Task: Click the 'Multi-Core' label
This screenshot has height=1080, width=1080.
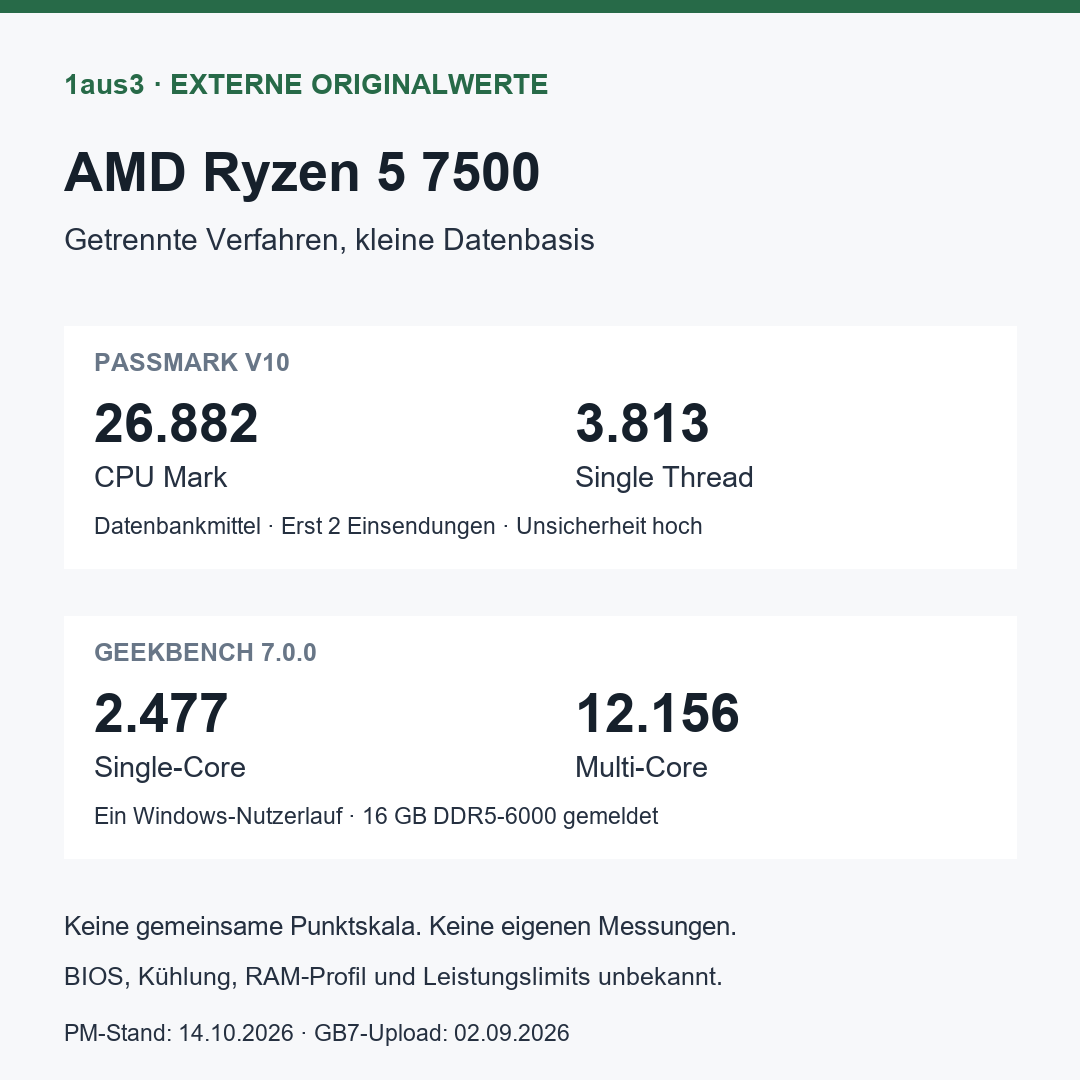Action: click(641, 767)
